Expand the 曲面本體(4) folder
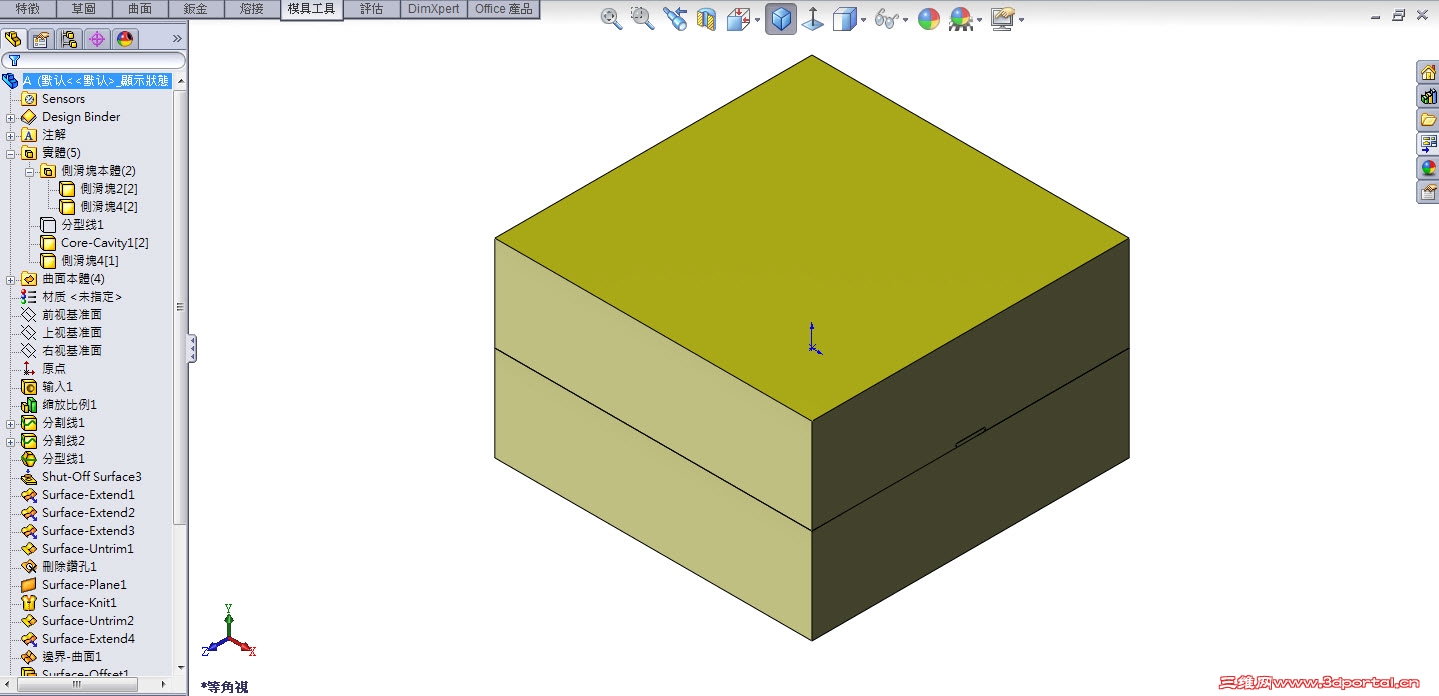 click(x=11, y=279)
